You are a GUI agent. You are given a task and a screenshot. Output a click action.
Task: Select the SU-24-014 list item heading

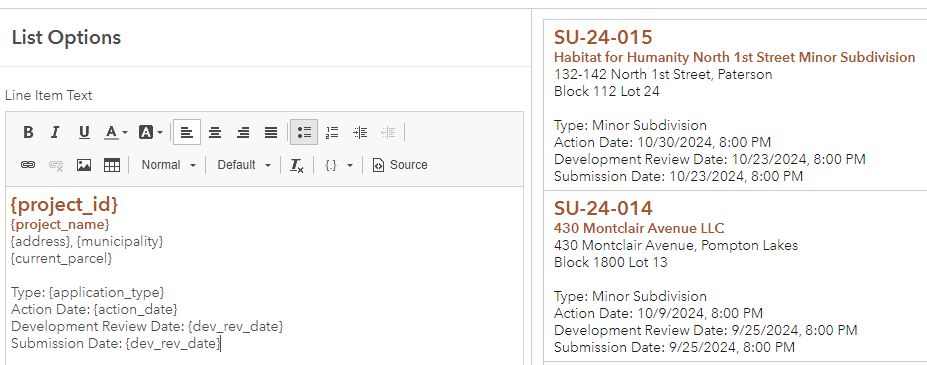(603, 208)
